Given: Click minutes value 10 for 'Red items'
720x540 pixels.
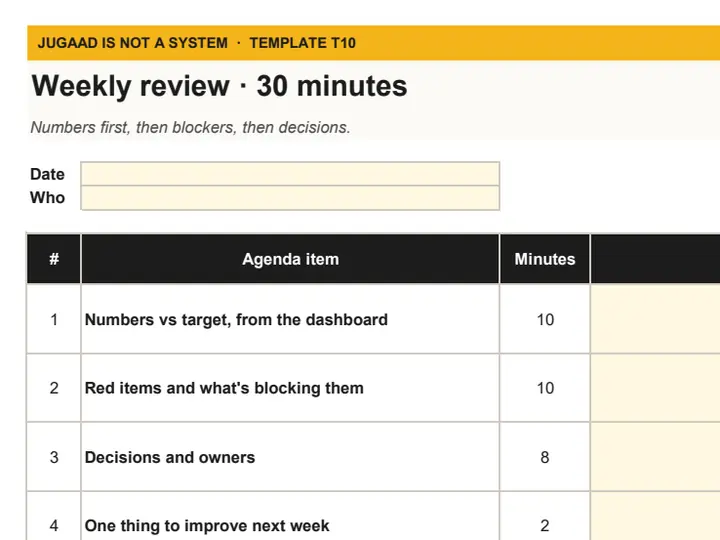Looking at the screenshot, I should pos(545,388).
